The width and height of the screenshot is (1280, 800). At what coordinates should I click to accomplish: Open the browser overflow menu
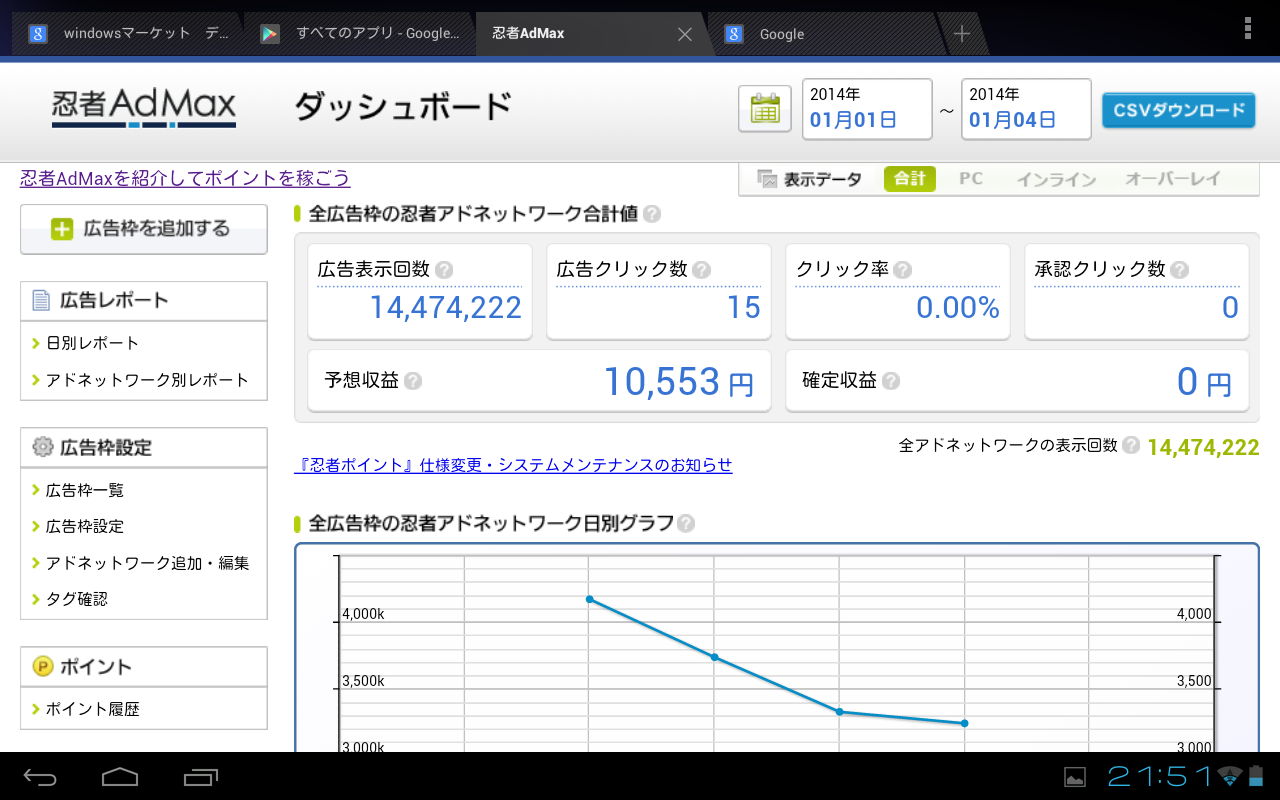pos(1247,28)
